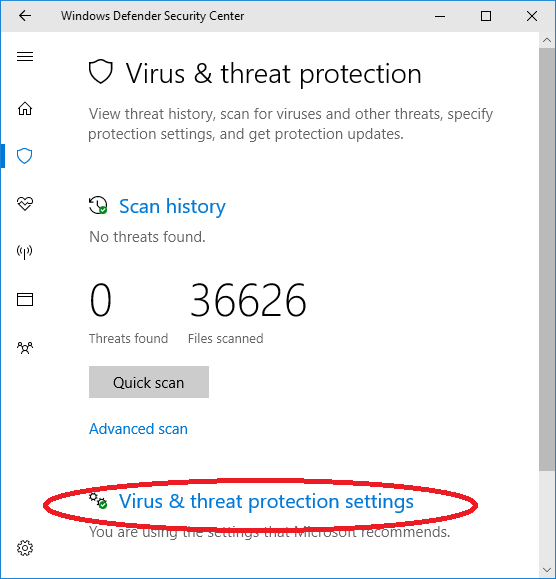556x579 pixels.
Task: Click the scrollbar down arrow
Action: tap(547, 570)
